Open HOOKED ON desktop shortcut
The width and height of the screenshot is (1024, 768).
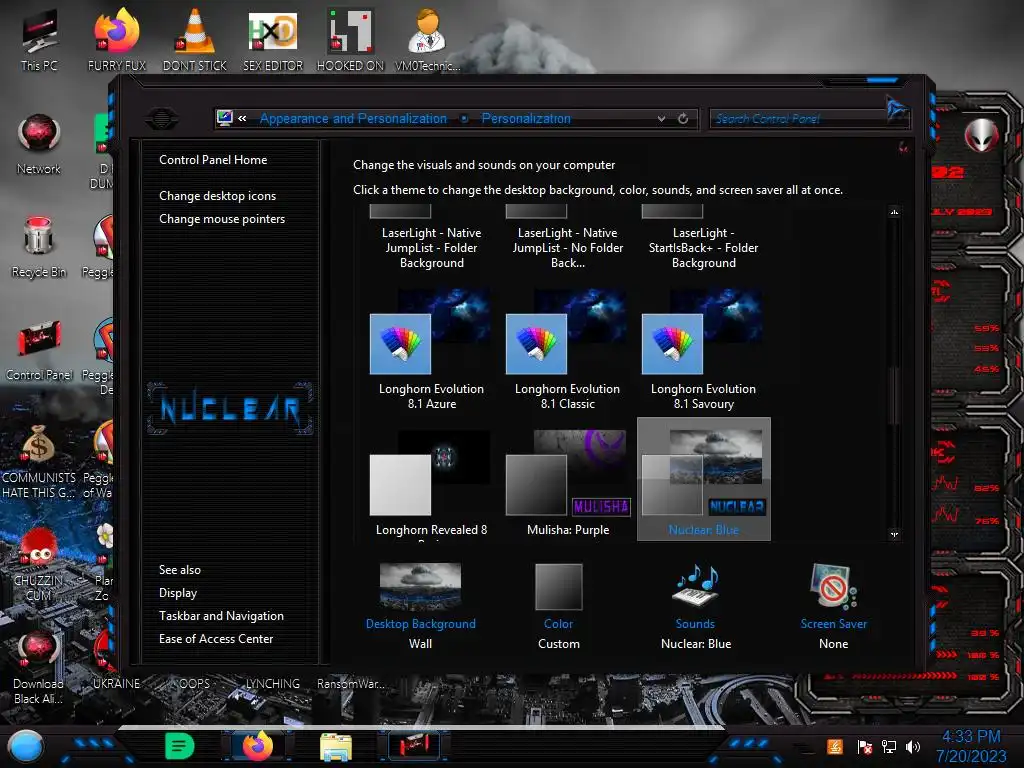click(x=350, y=39)
